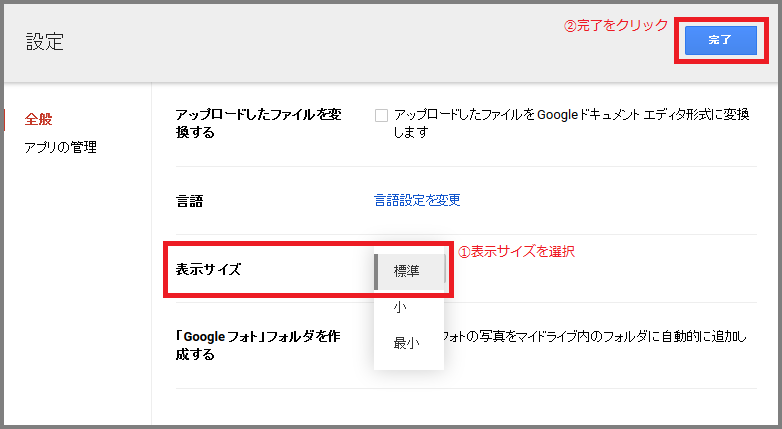Viewport: 782px width, 429px height.
Task: Click the 言語 setting label
Action: point(190,201)
